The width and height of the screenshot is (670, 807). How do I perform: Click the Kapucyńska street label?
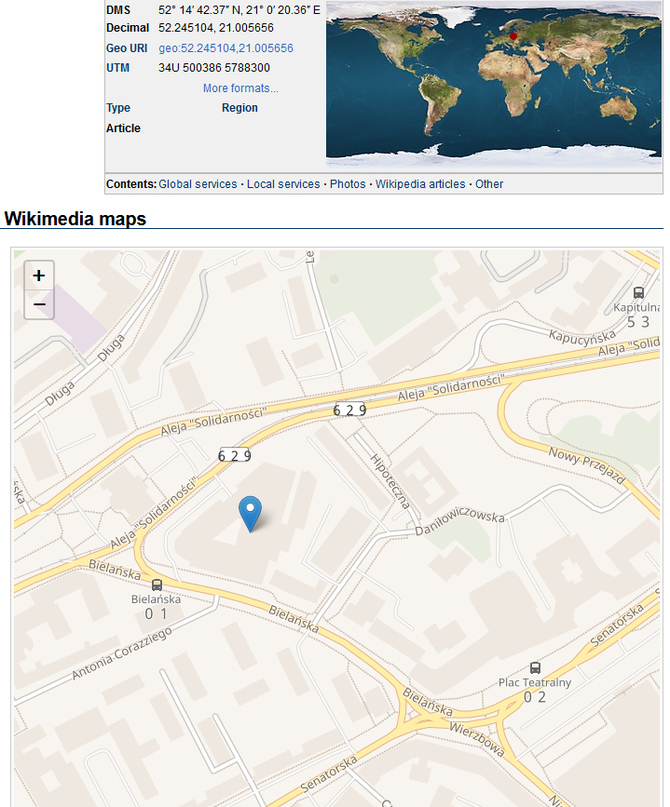[x=582, y=336]
